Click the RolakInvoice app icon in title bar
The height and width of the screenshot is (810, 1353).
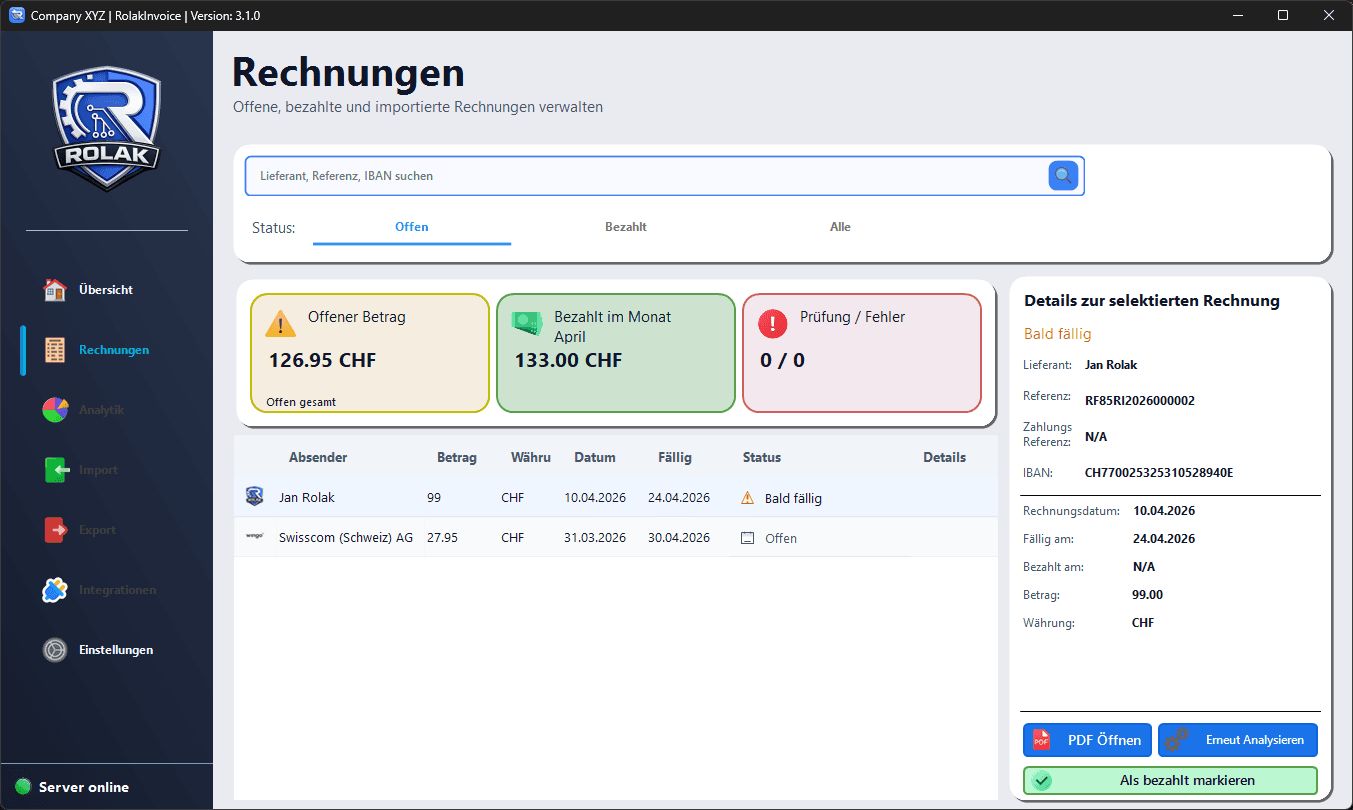(x=16, y=15)
